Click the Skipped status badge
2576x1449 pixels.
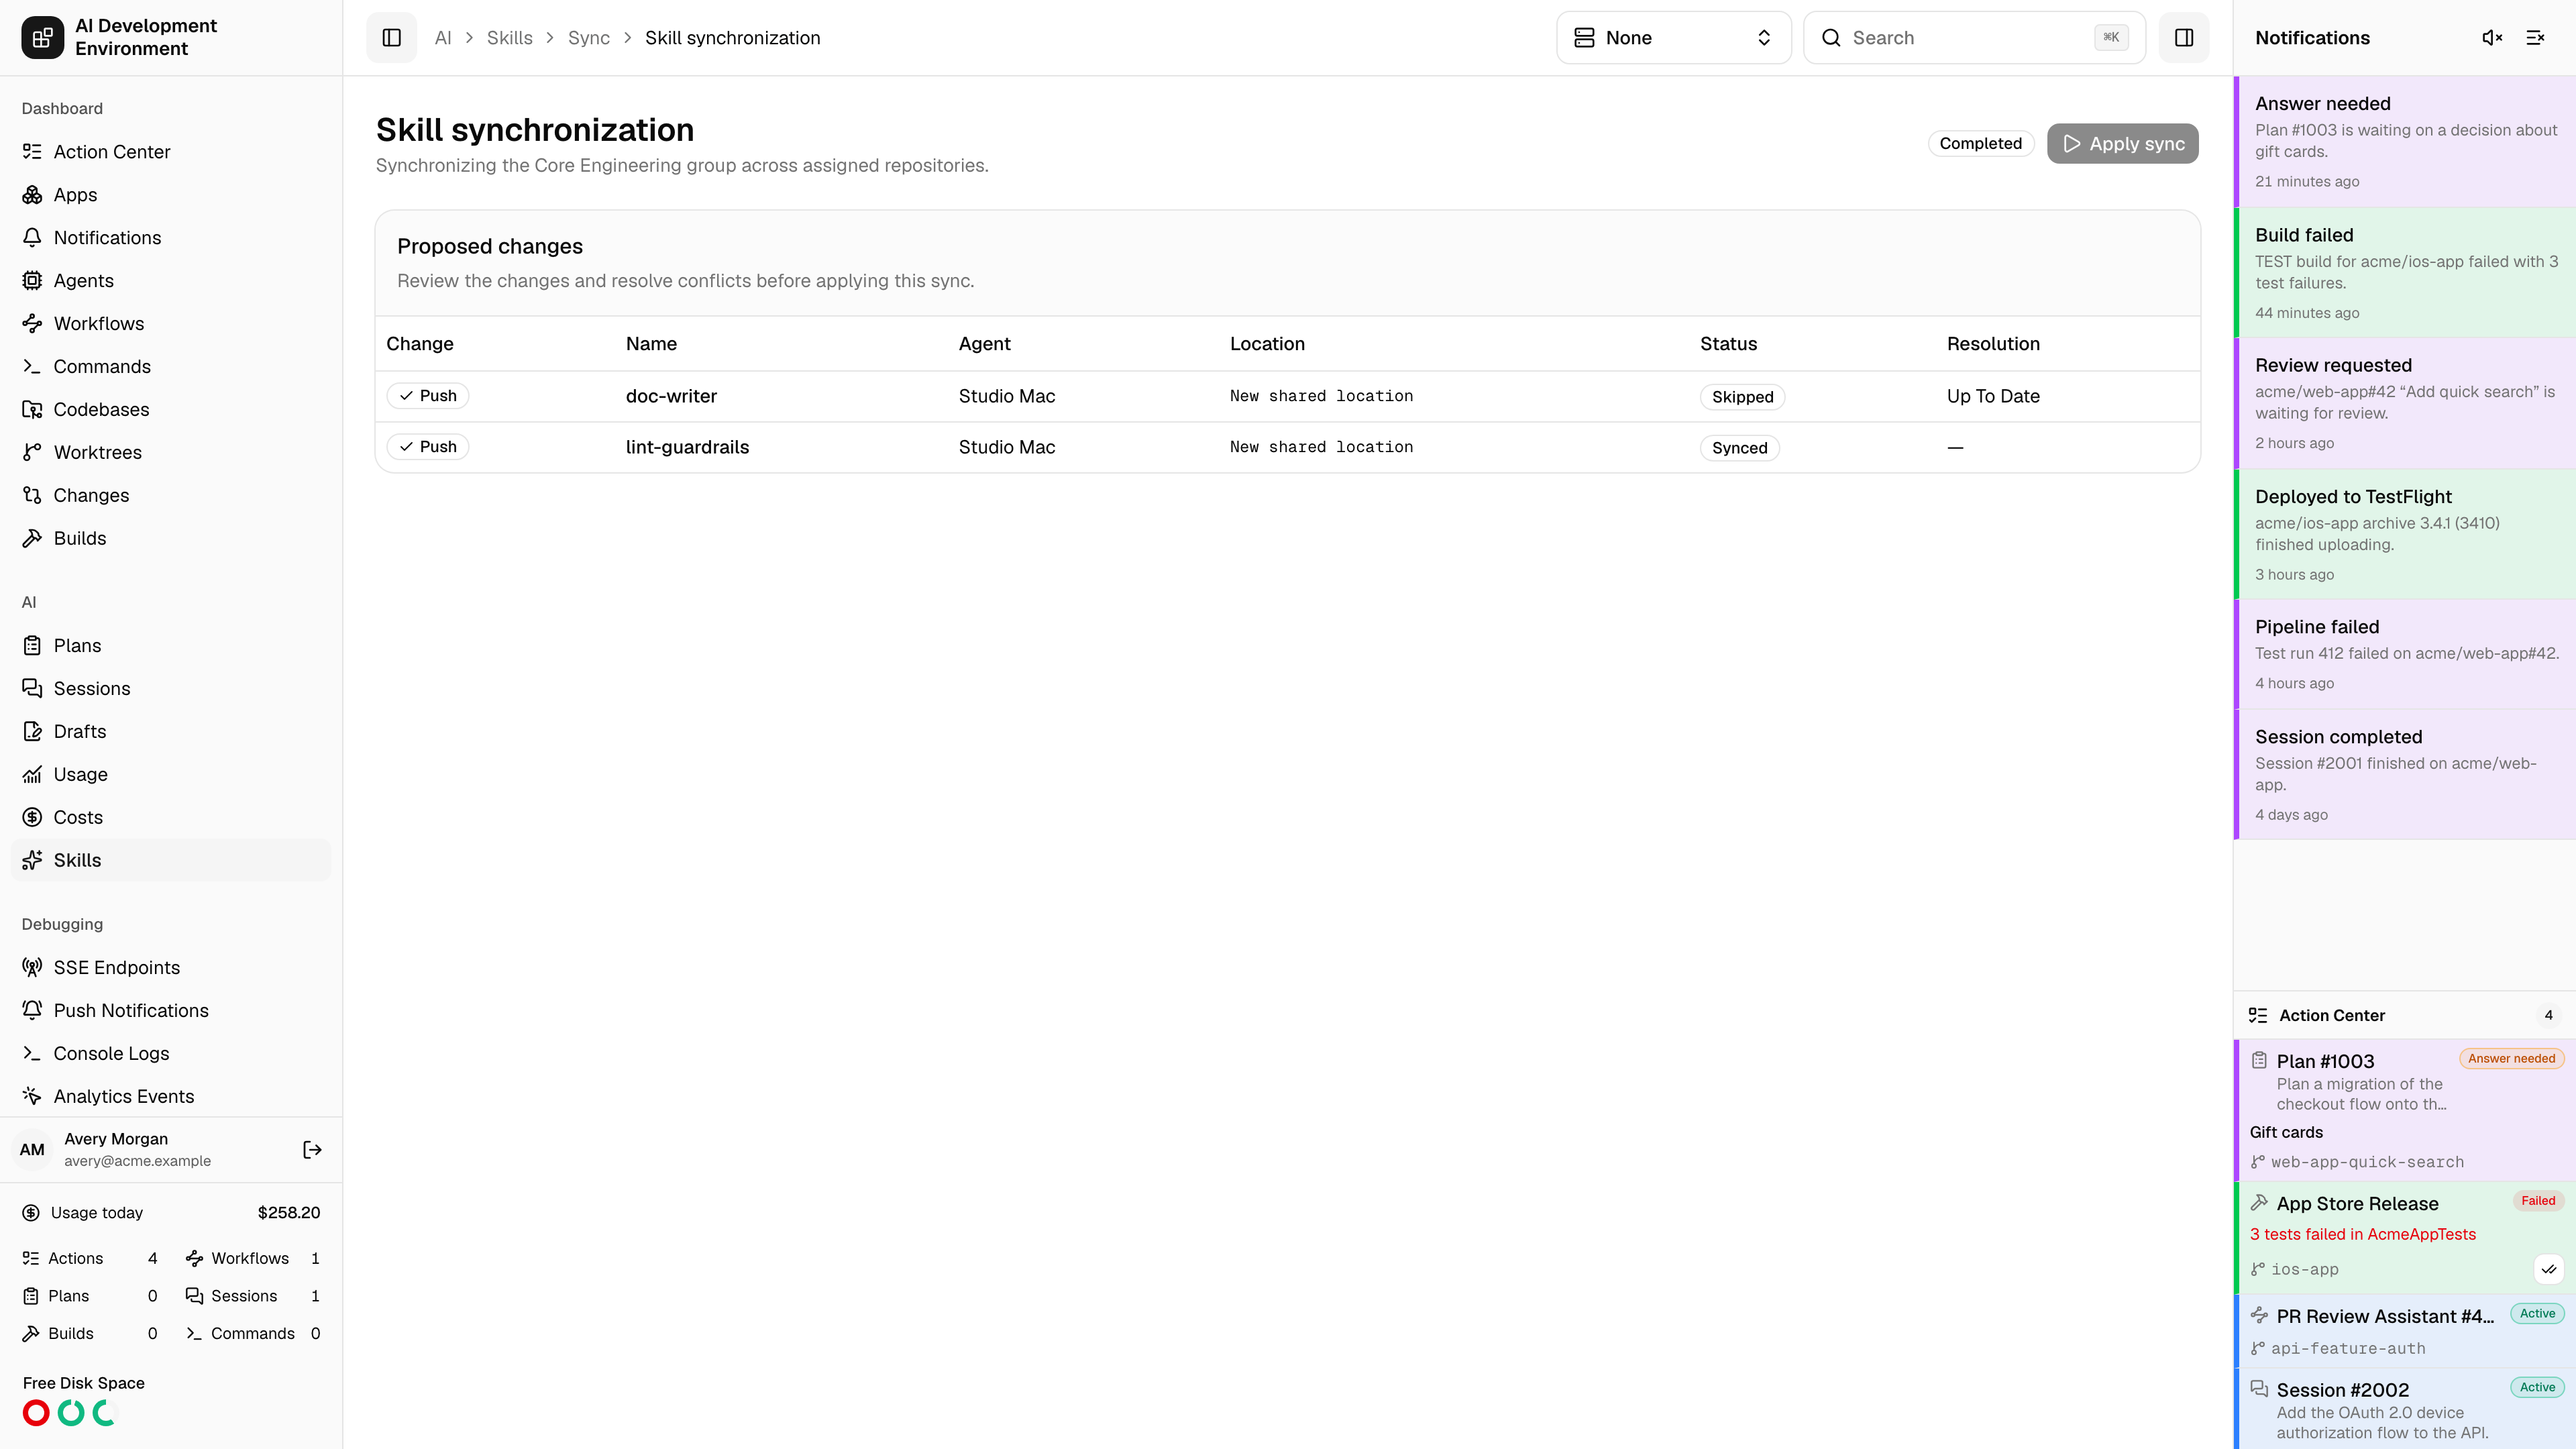coord(1742,397)
